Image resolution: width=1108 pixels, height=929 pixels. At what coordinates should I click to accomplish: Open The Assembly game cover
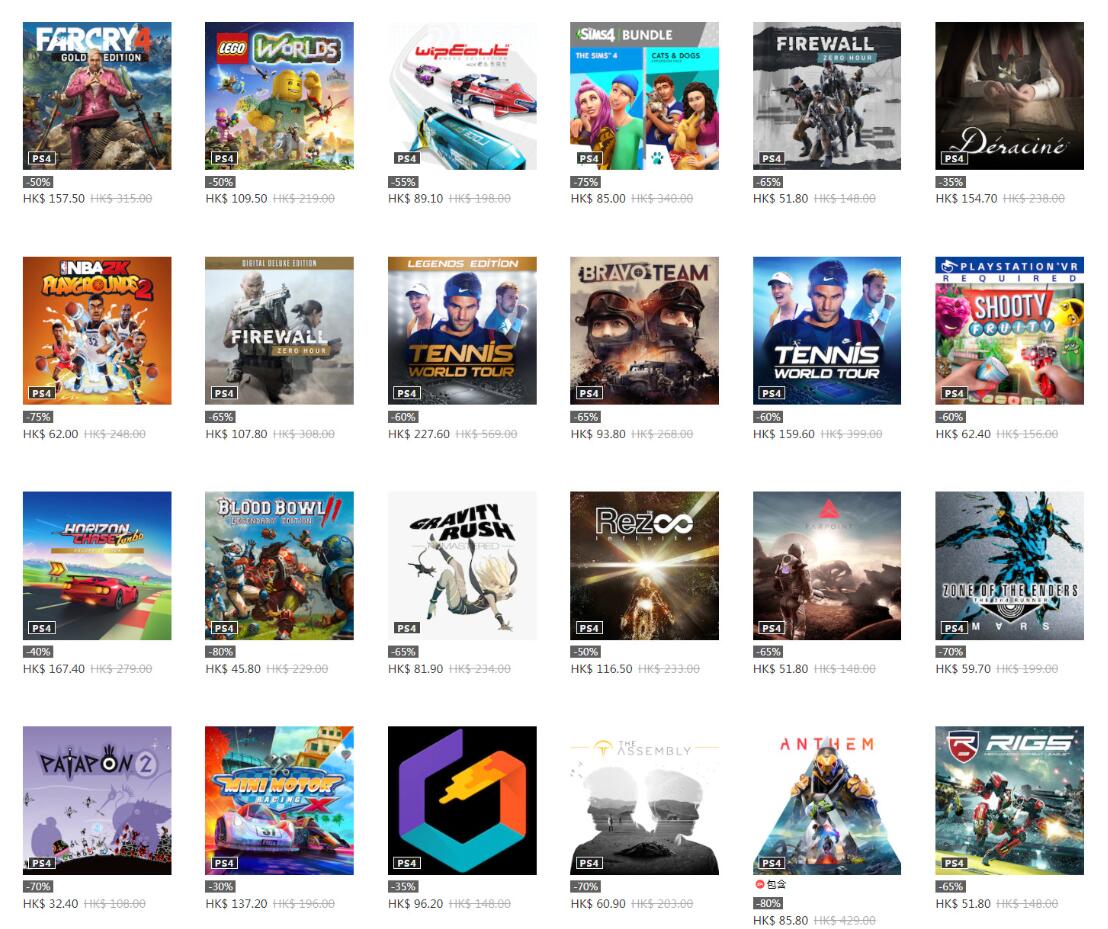644,800
